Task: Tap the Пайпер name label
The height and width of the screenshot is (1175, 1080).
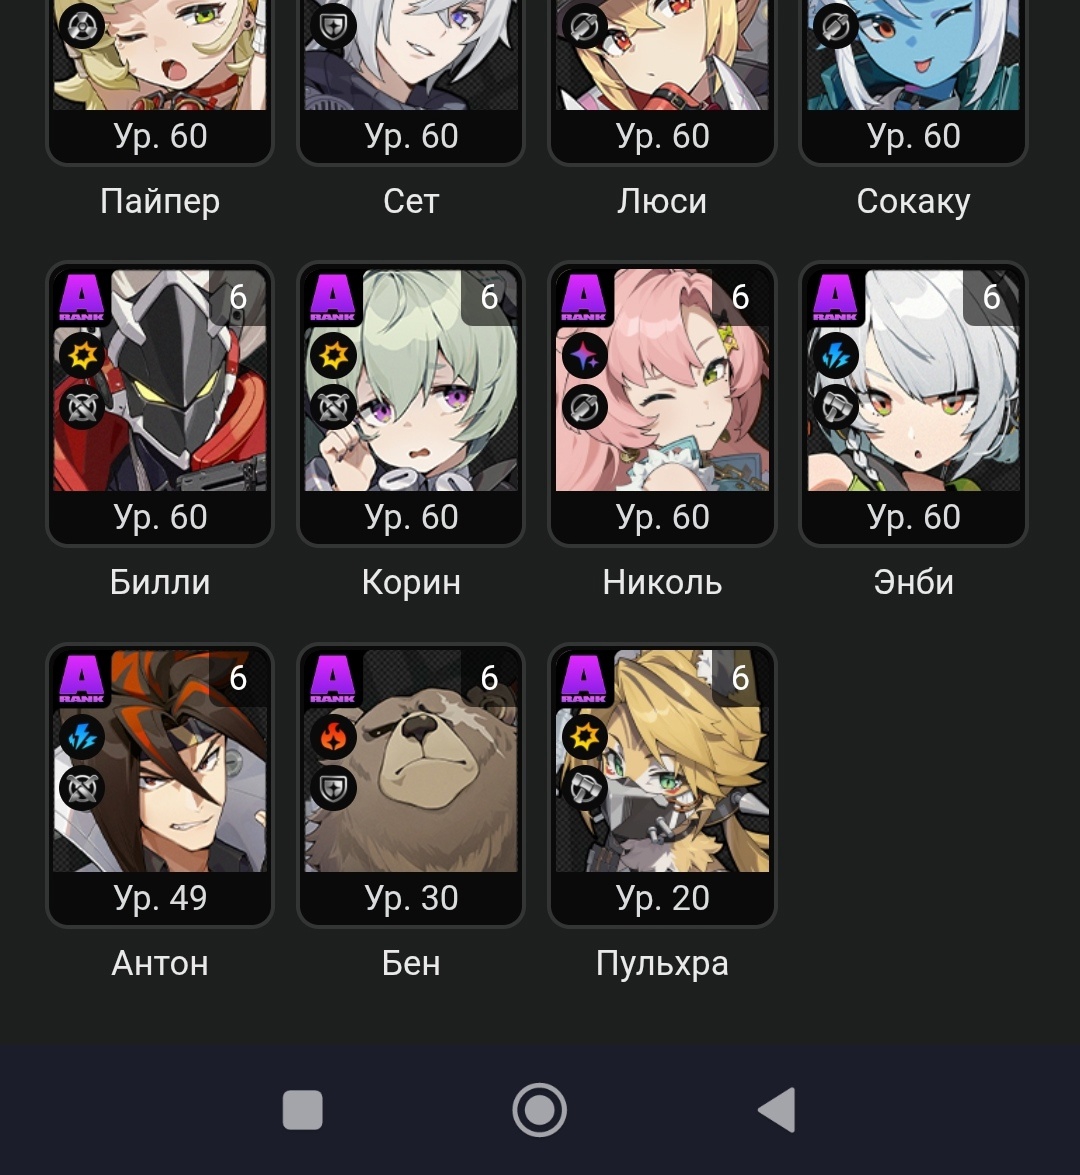Action: [x=160, y=202]
